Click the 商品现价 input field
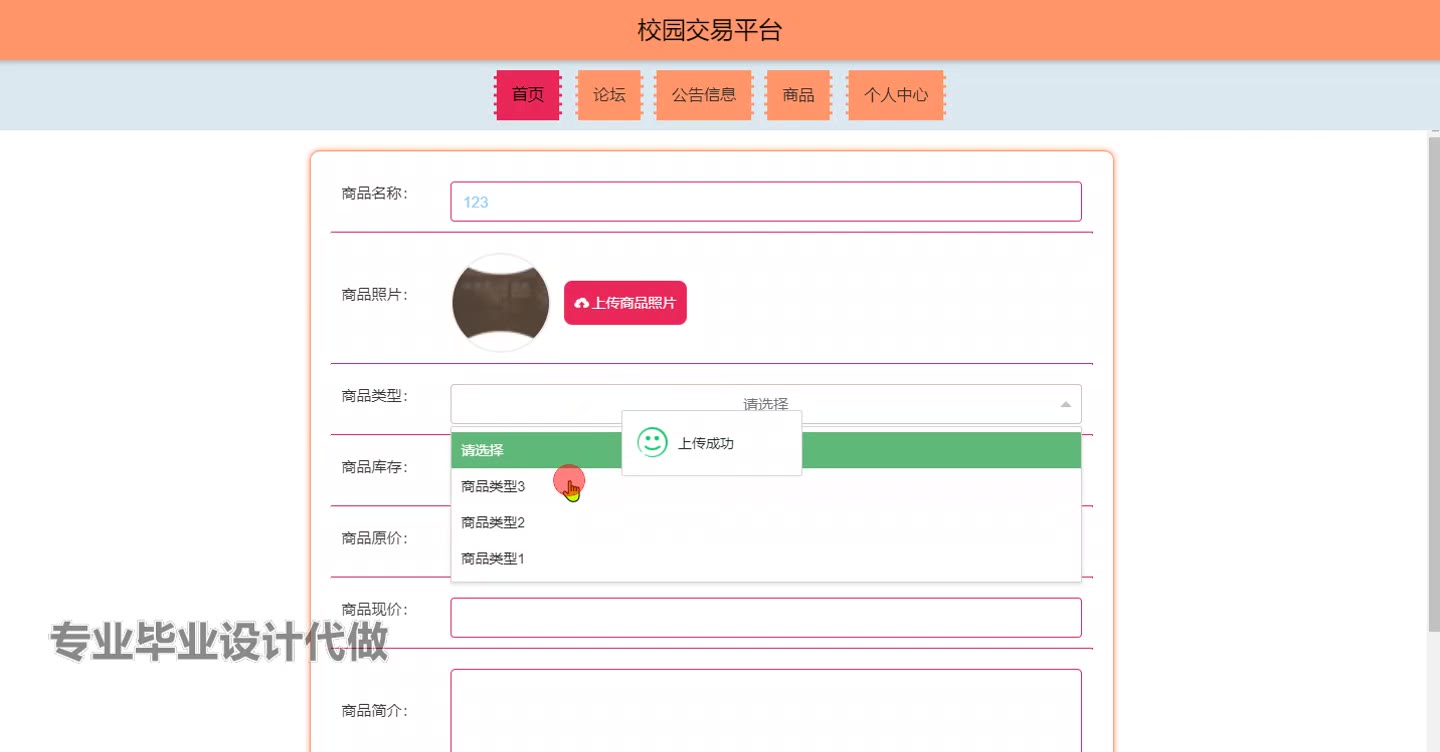Screen dimensions: 1440x752 pyautogui.click(x=766, y=617)
